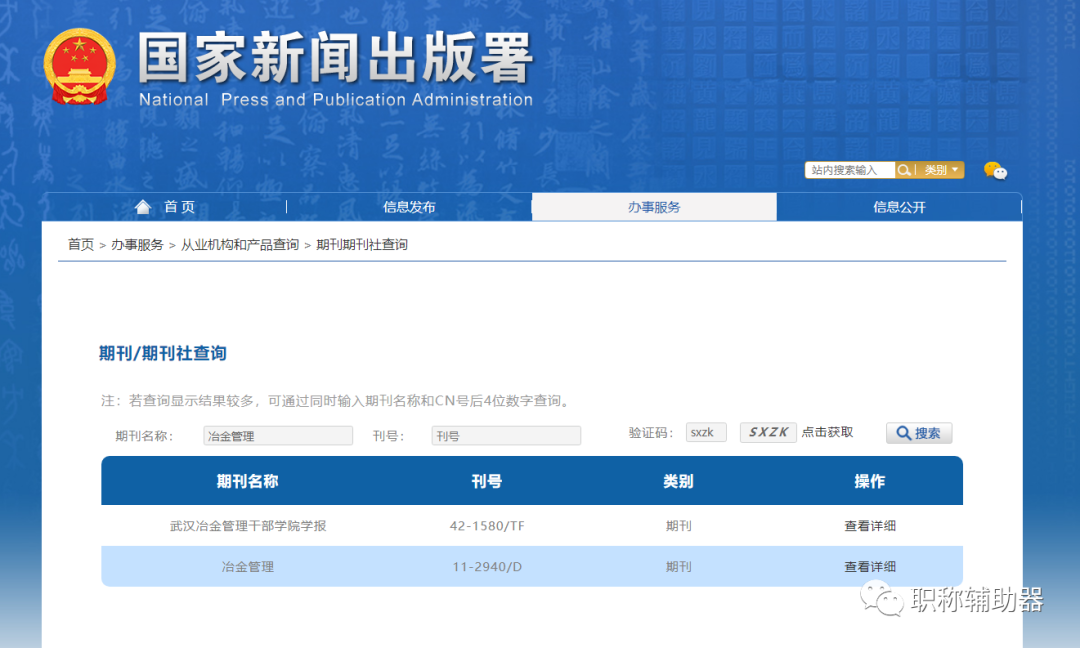Click the 搜索 search button
1080x648 pixels.
coord(918,432)
